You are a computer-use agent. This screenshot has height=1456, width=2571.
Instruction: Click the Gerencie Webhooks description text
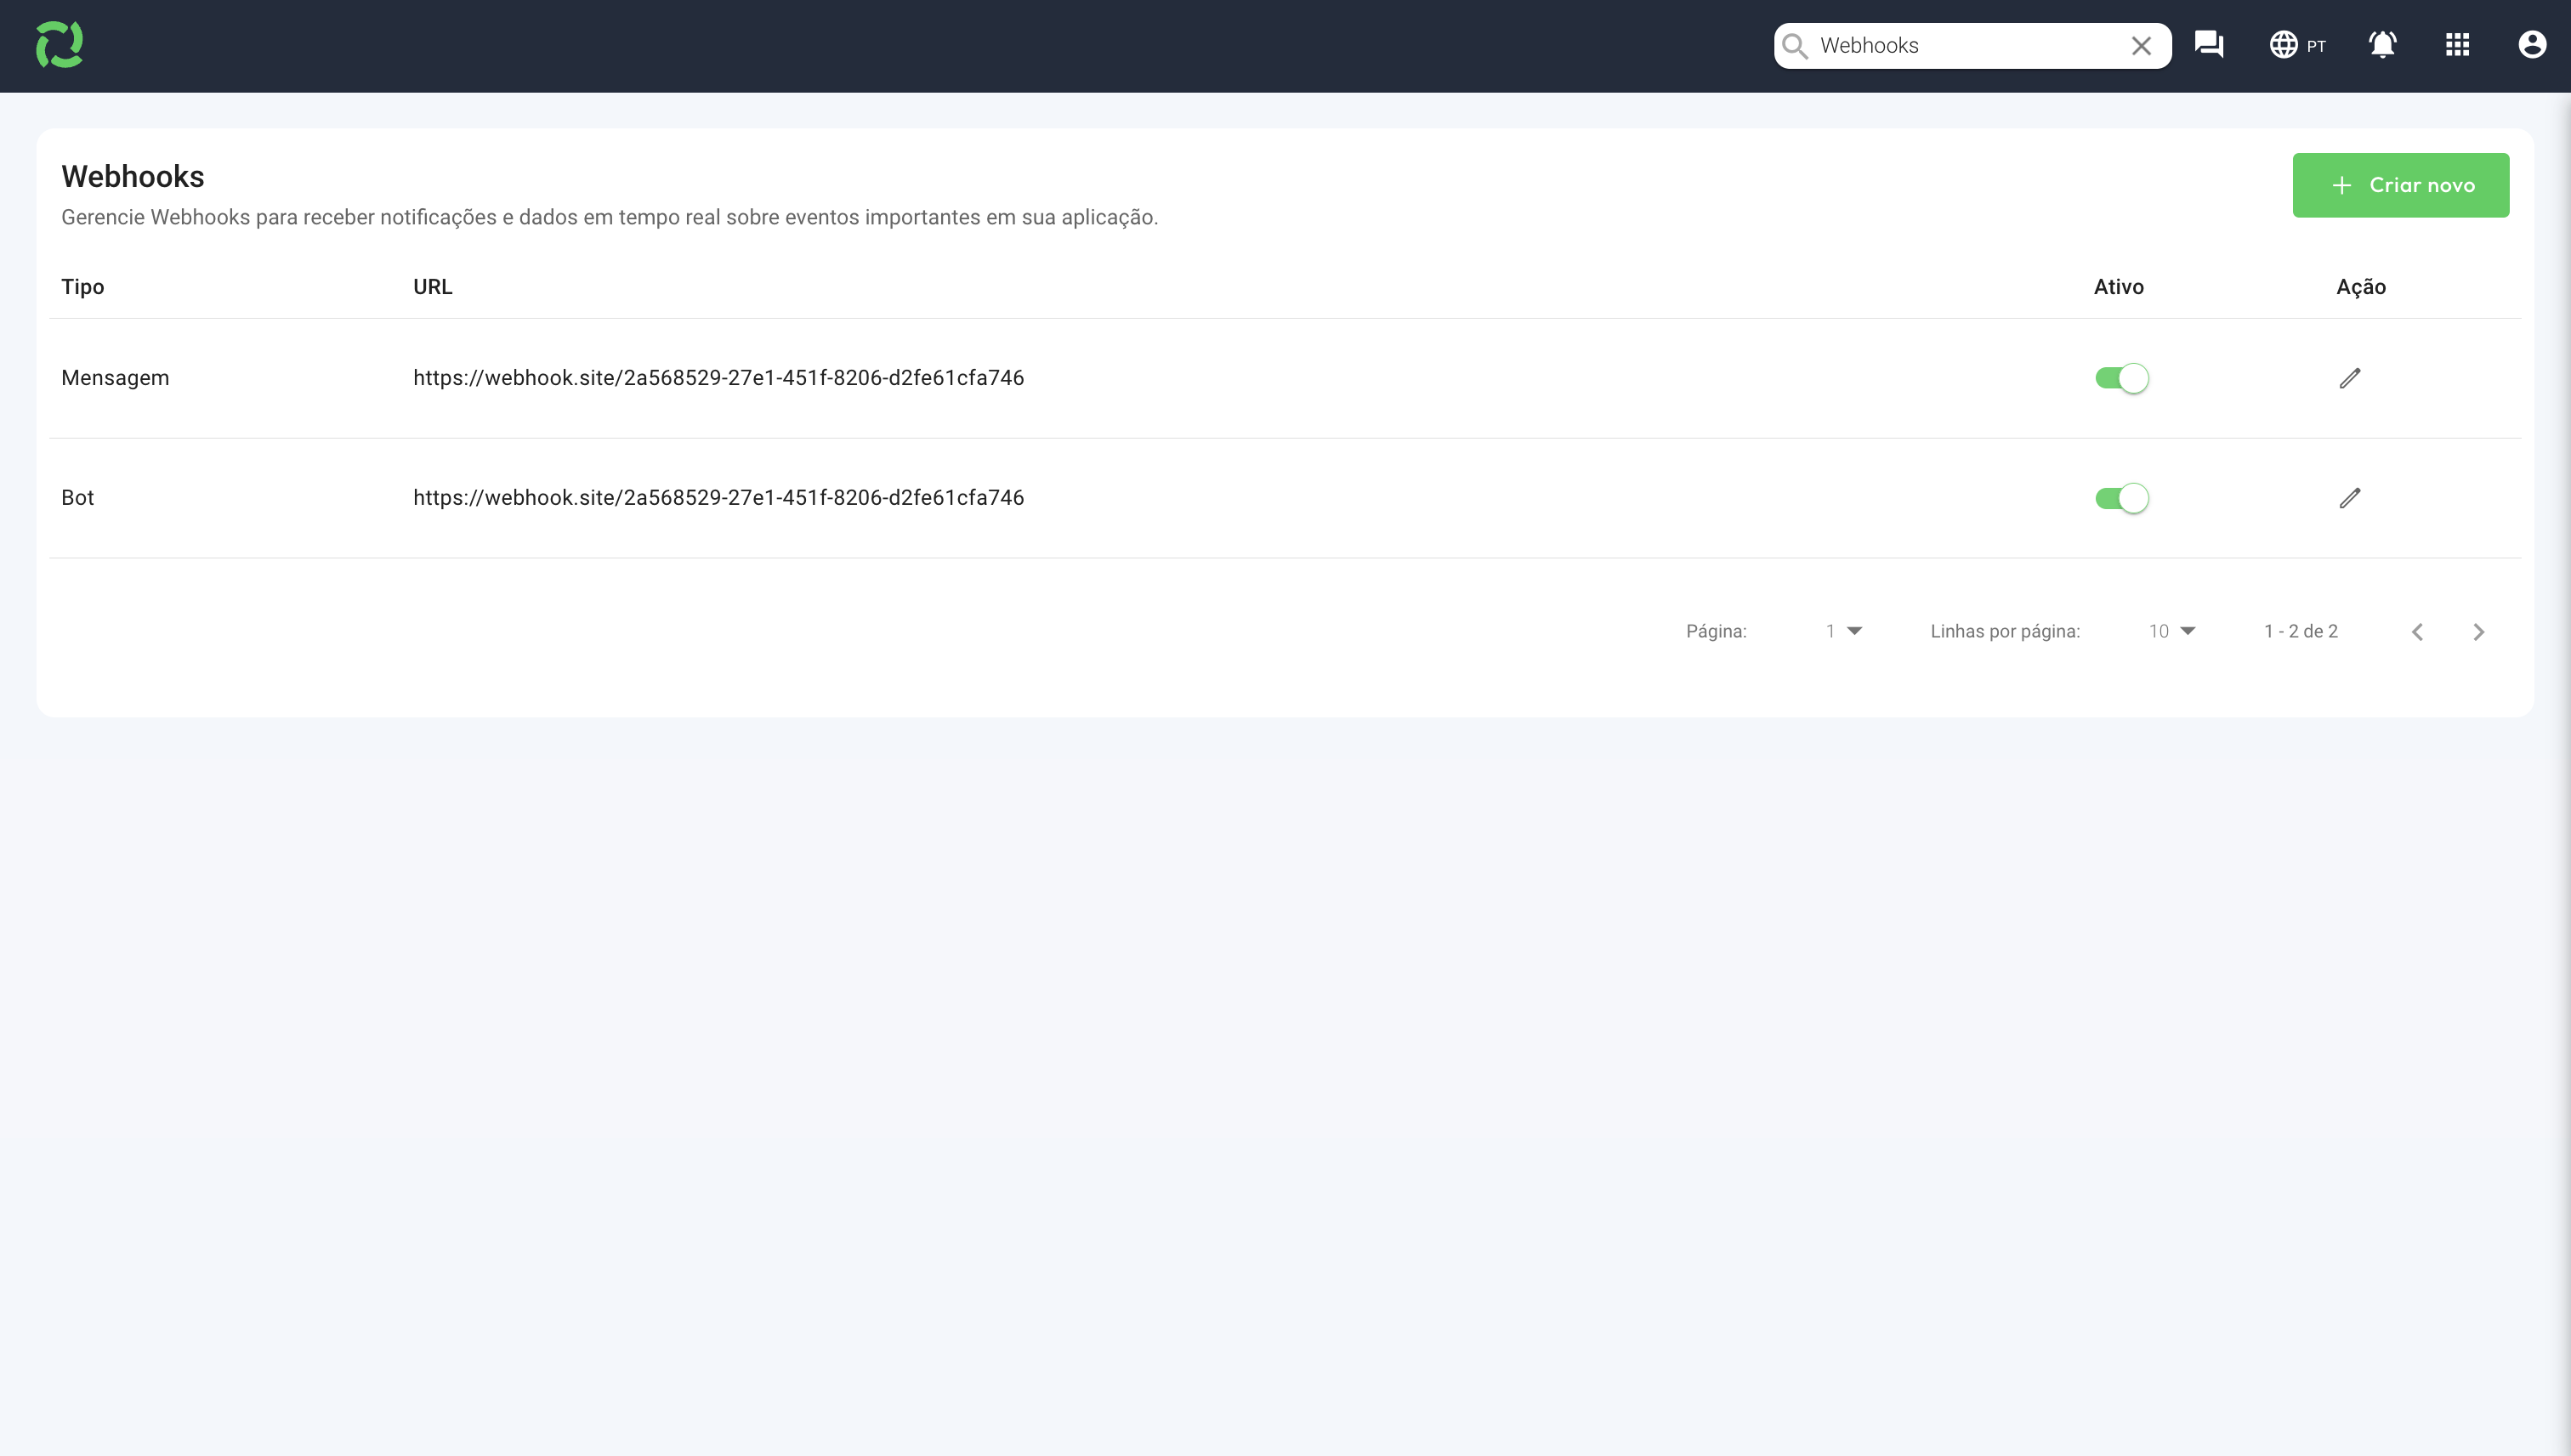point(609,217)
